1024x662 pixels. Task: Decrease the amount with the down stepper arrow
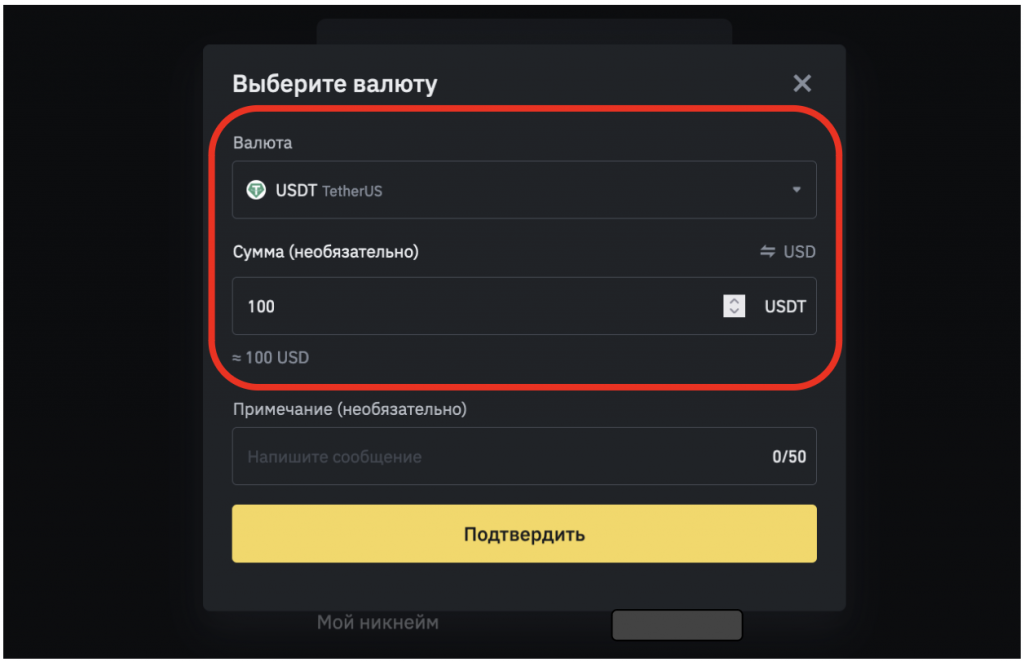coord(734,312)
